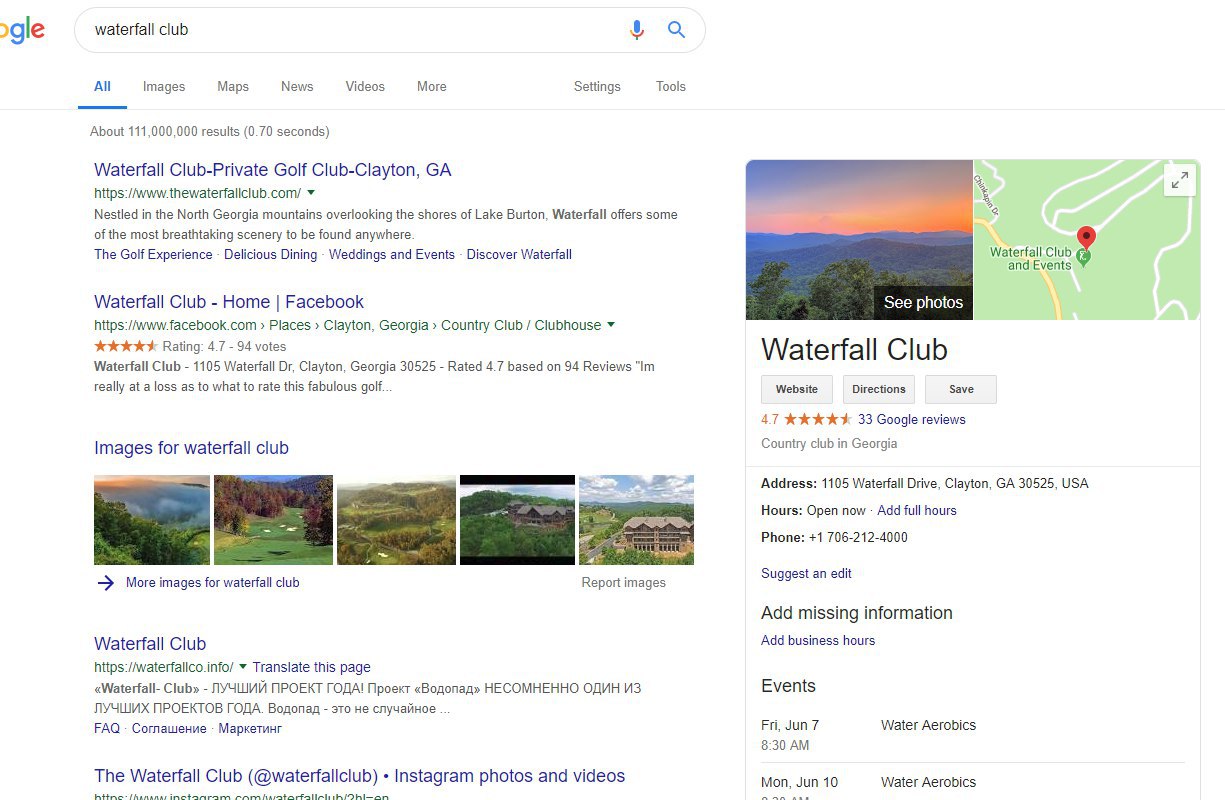This screenshot has width=1225, height=800.
Task: Open The Golf Experience sitelink
Action: pos(153,255)
